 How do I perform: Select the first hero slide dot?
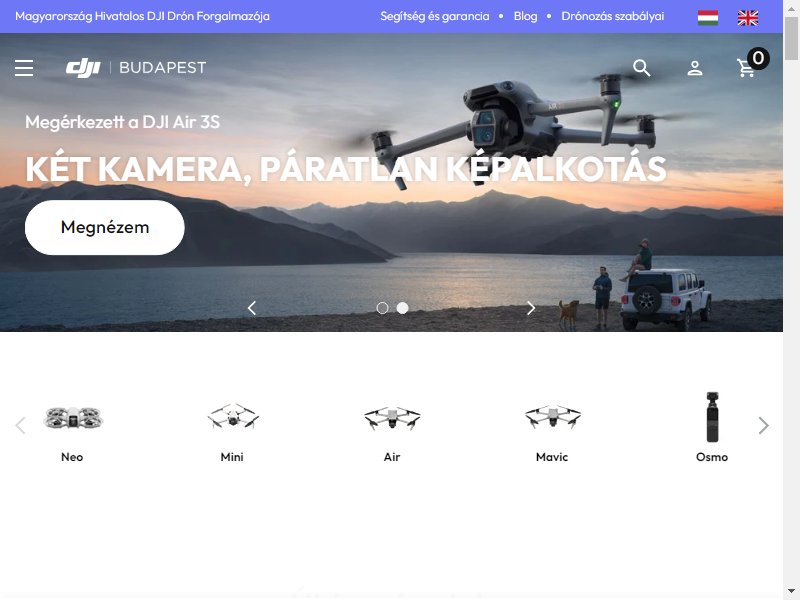382,308
